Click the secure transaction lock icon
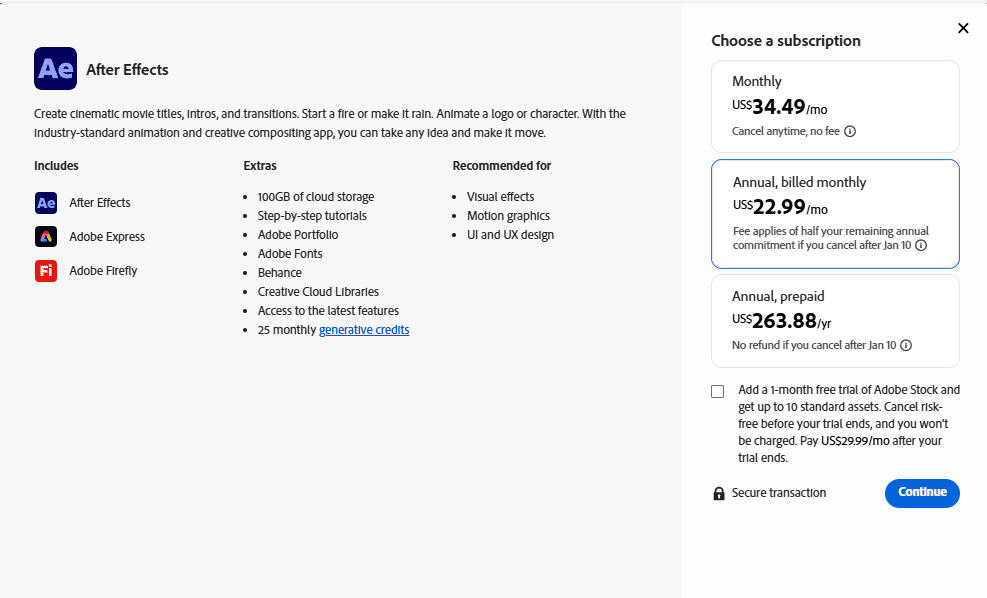 point(718,492)
